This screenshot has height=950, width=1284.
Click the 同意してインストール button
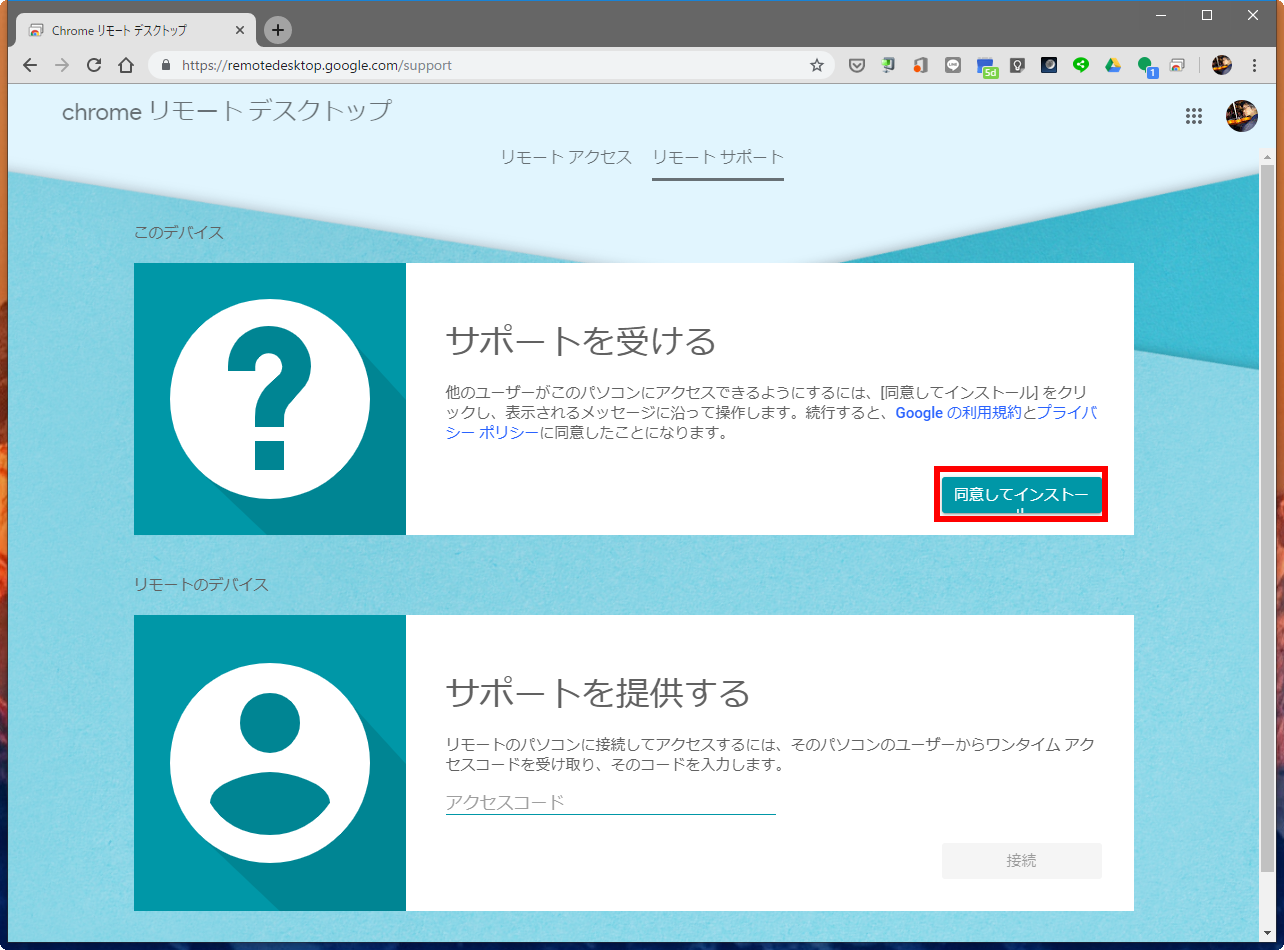coord(1021,495)
